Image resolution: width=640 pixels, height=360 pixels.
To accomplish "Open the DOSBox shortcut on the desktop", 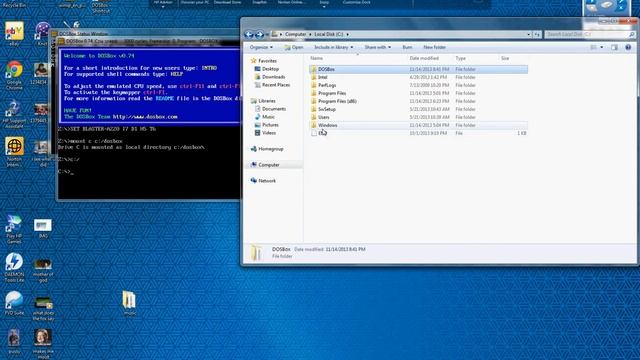I will 101,6.
